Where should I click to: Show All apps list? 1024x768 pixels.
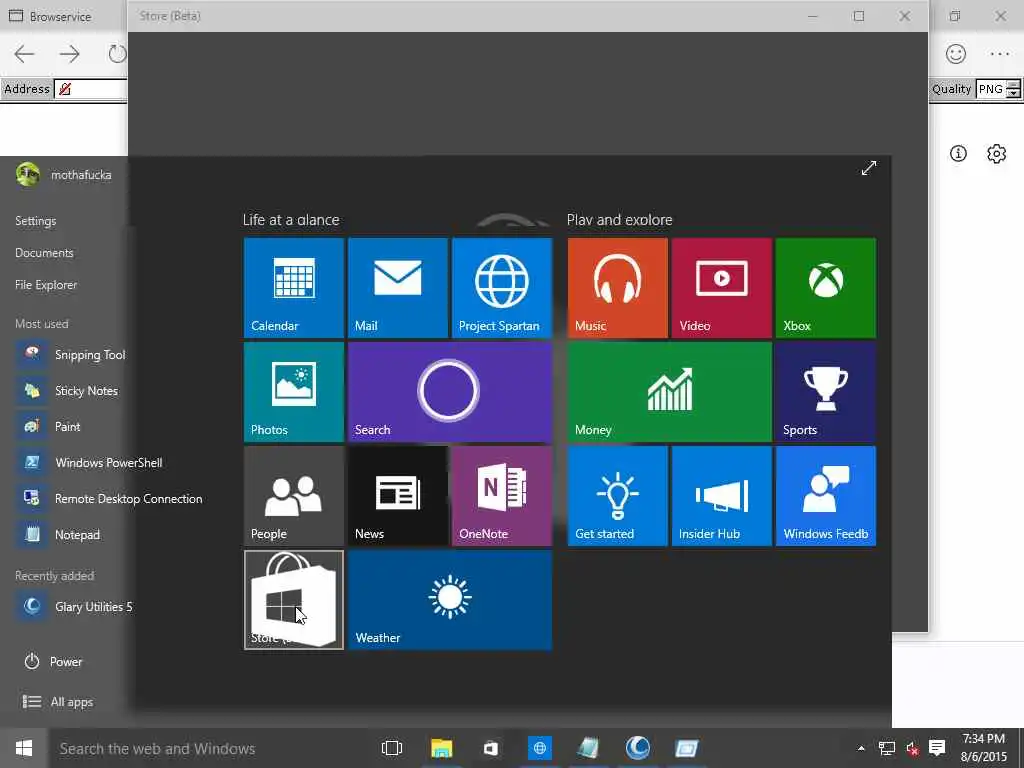pos(57,702)
